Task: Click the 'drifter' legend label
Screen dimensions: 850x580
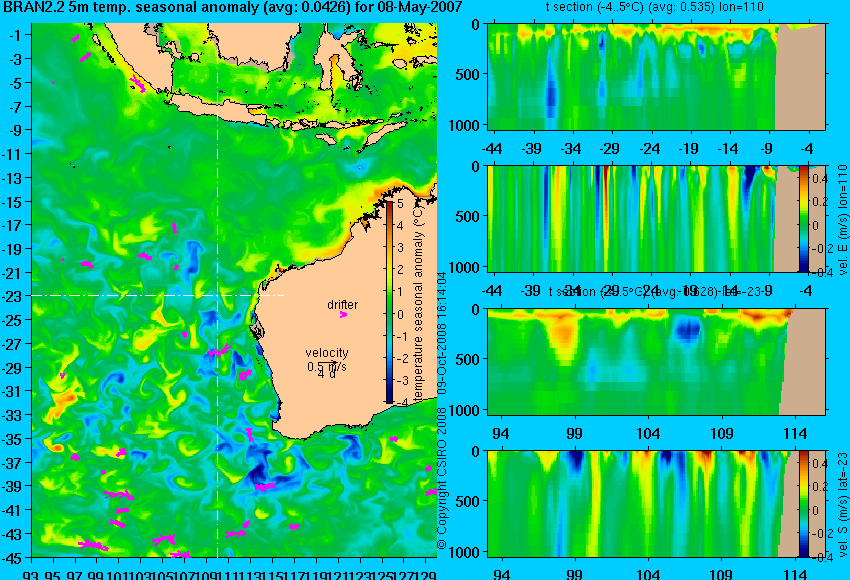Action: point(343,305)
